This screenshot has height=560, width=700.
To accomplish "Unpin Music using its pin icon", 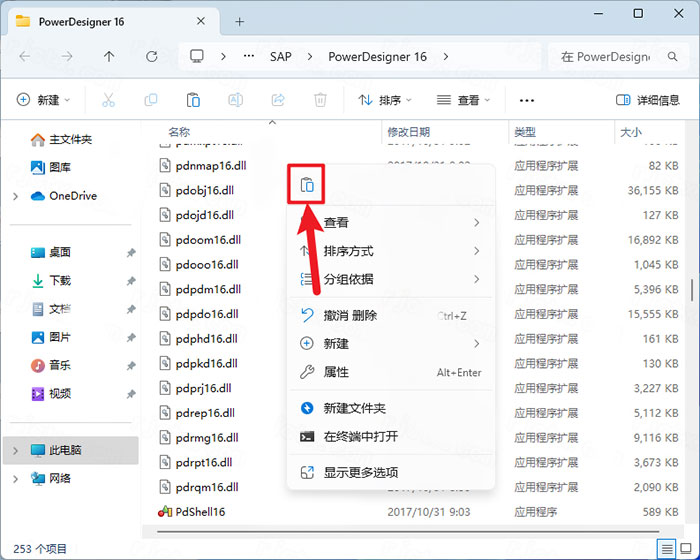I will tap(131, 366).
